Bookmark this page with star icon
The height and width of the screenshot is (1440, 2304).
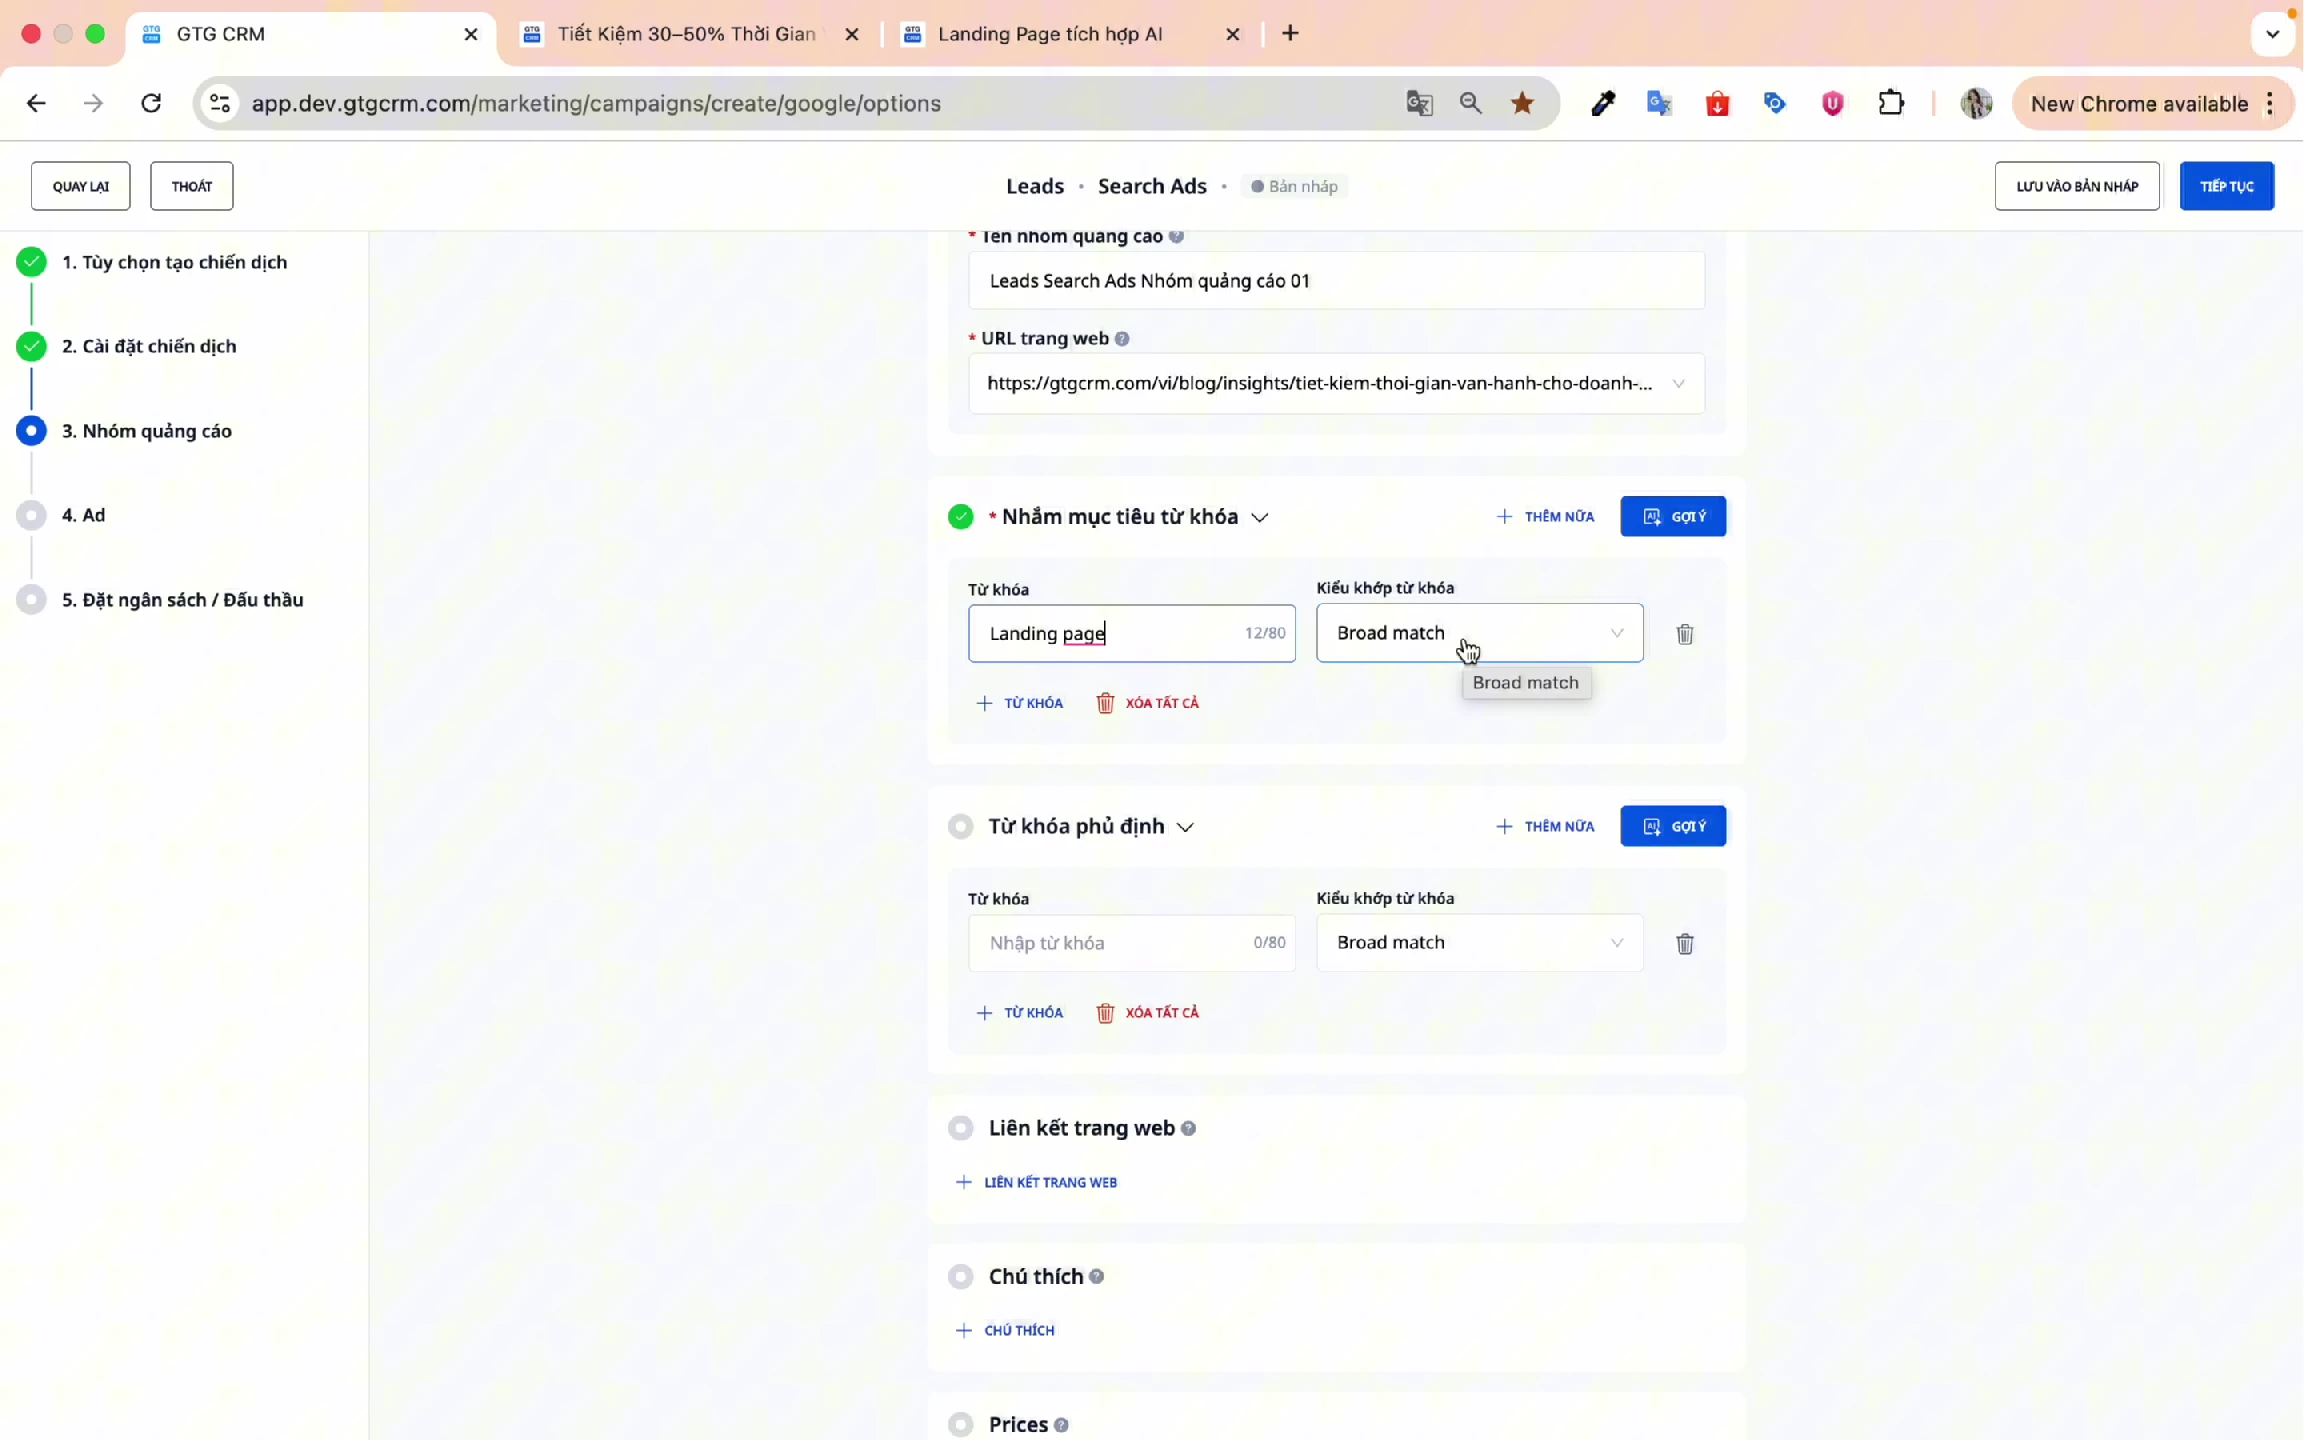1522,103
